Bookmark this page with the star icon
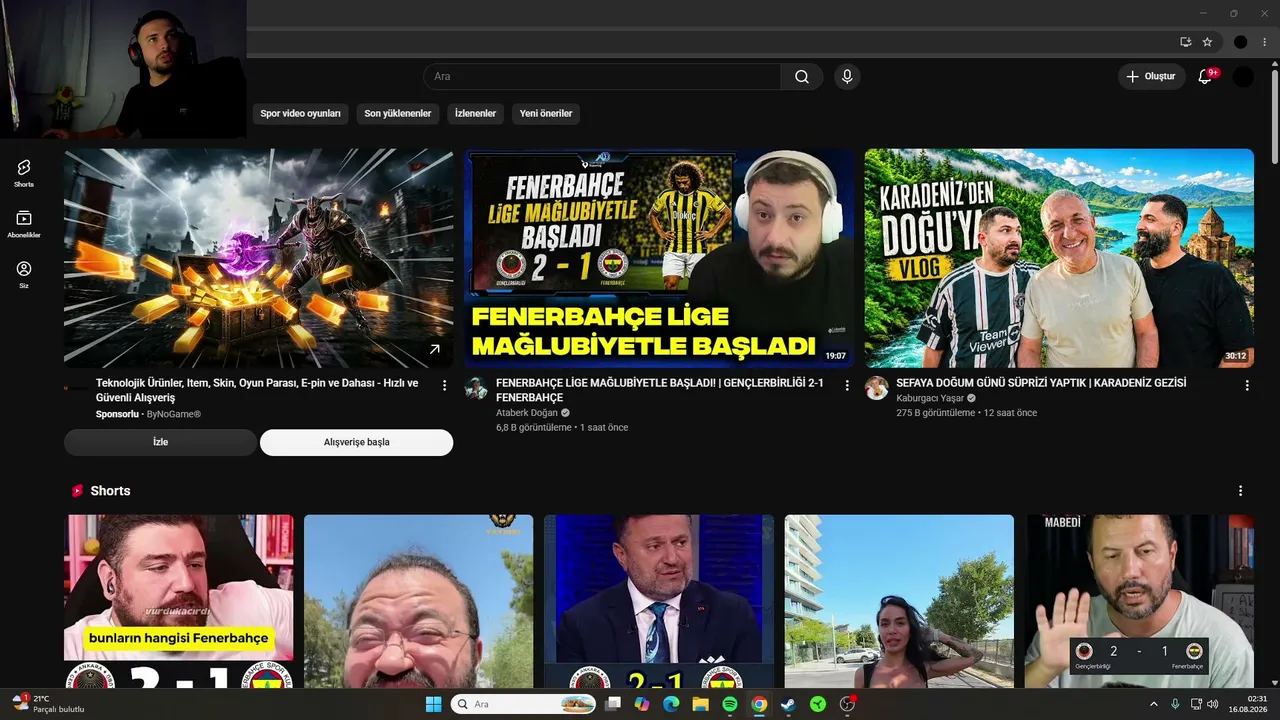Image resolution: width=1280 pixels, height=720 pixels. tap(1207, 42)
